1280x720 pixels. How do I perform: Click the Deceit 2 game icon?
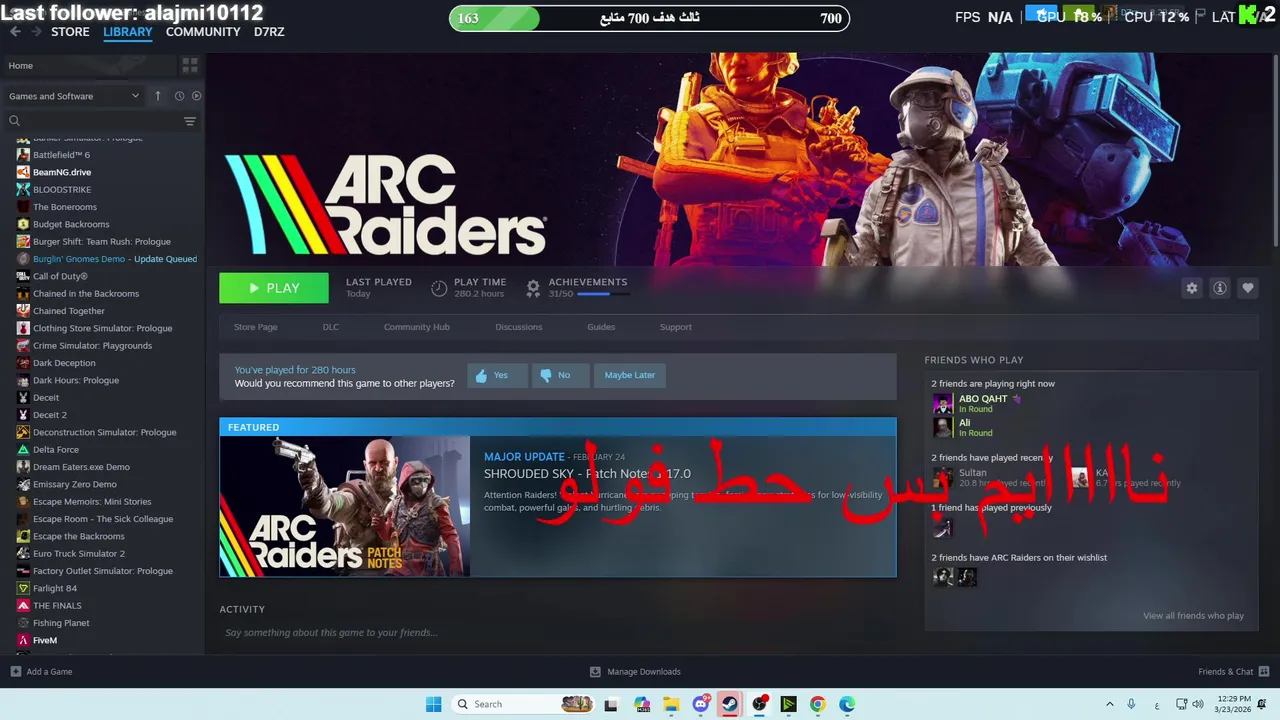click(x=23, y=415)
